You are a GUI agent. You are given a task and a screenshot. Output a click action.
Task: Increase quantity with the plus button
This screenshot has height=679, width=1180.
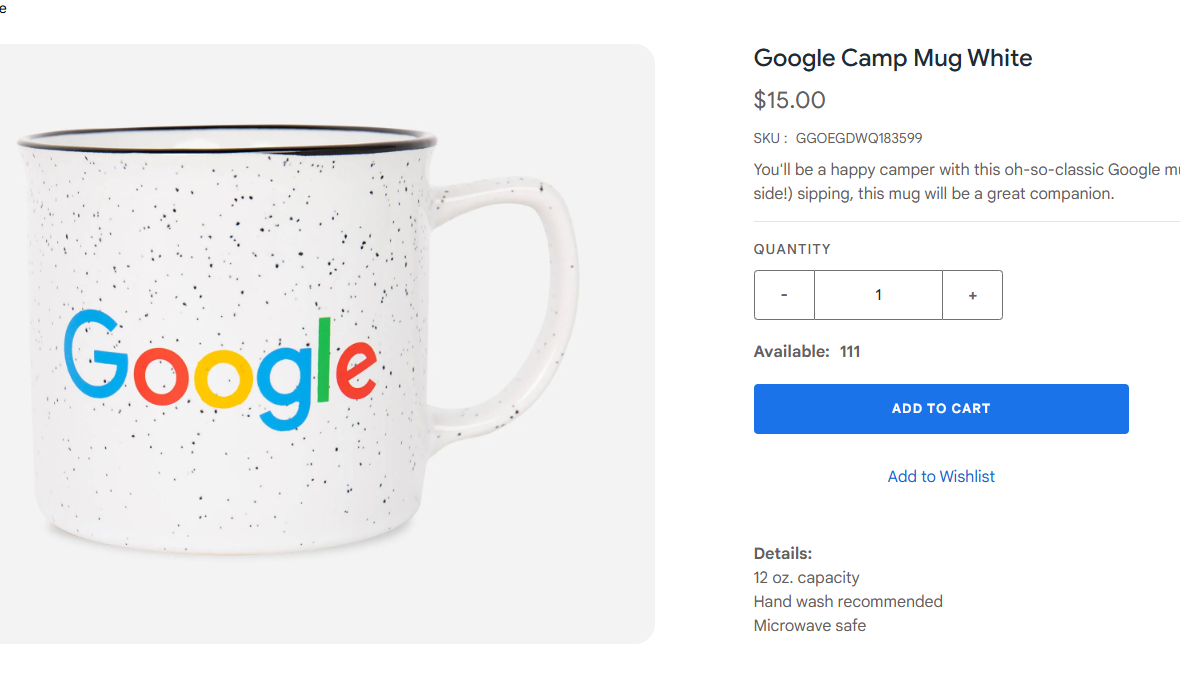coord(972,295)
